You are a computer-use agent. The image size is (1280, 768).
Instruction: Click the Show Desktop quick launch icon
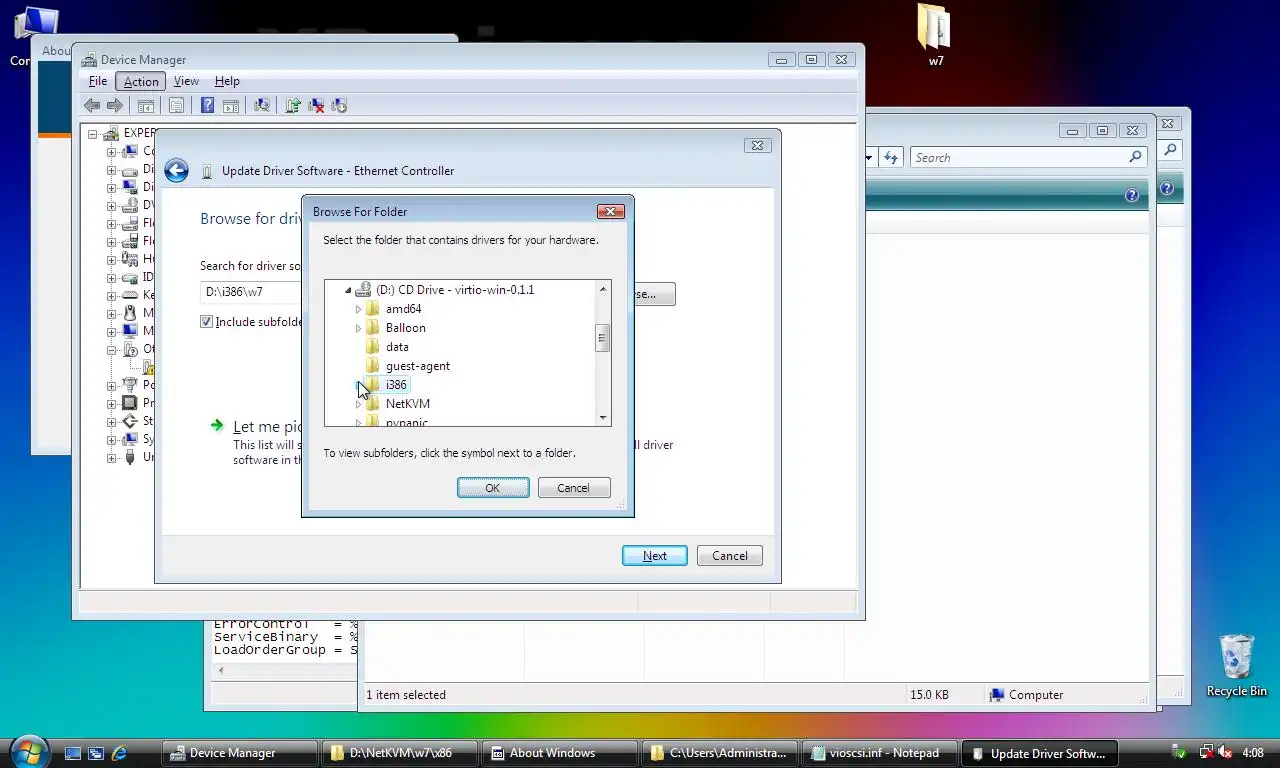pos(72,753)
